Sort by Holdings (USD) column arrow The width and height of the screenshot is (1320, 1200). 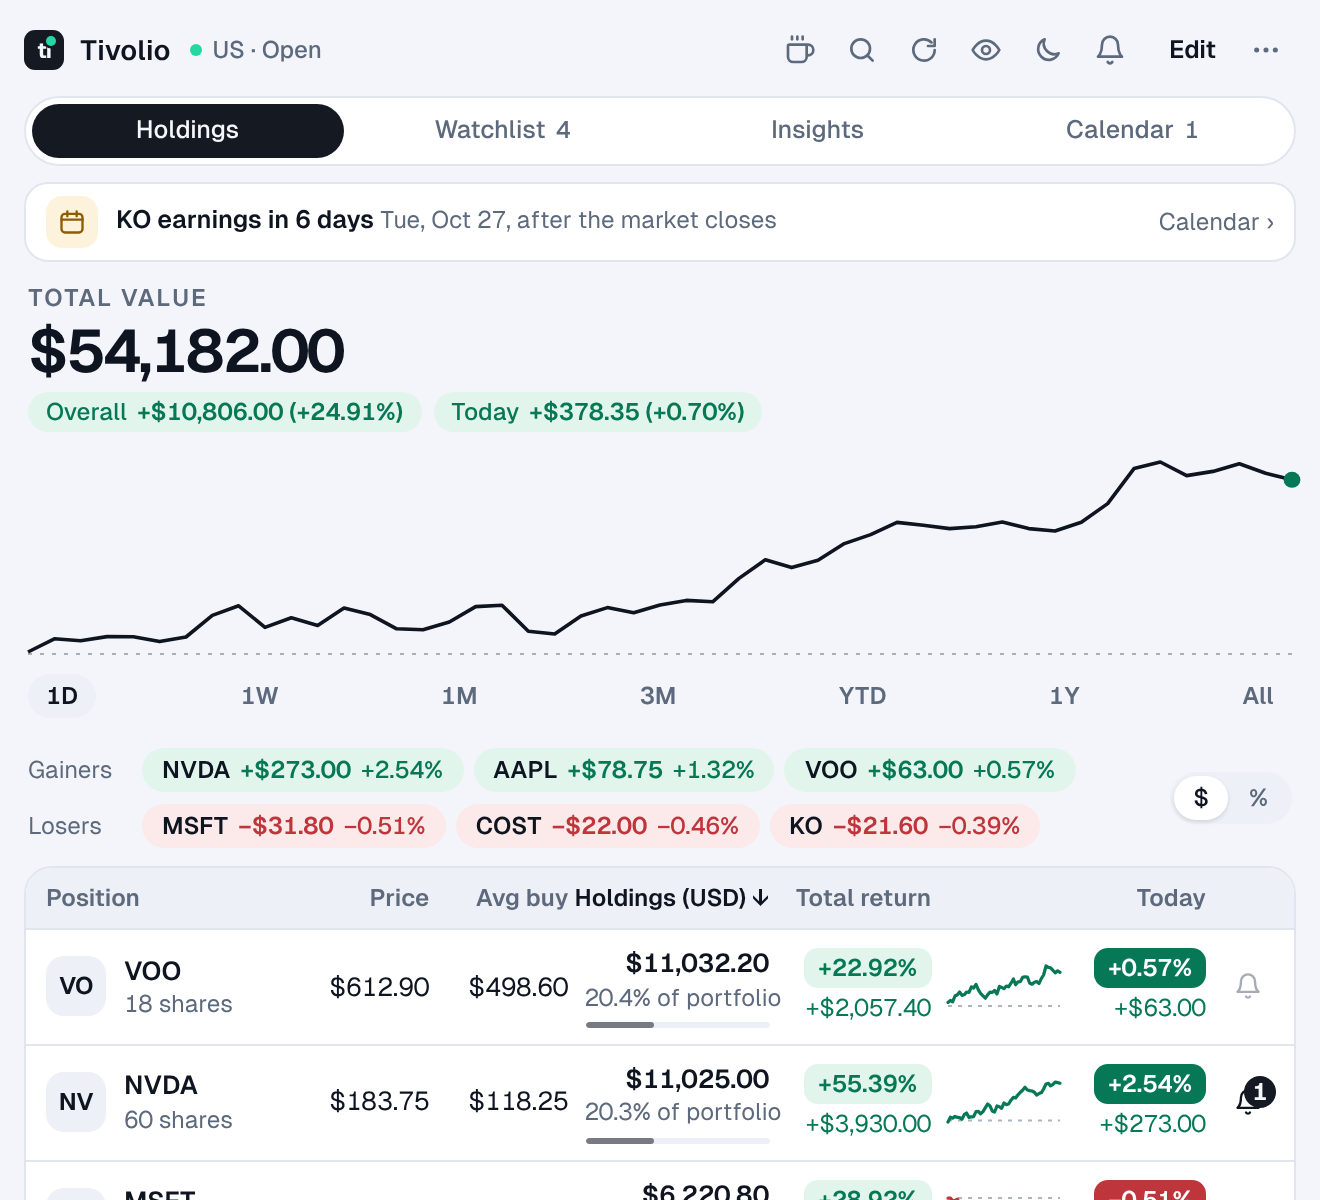coord(761,898)
